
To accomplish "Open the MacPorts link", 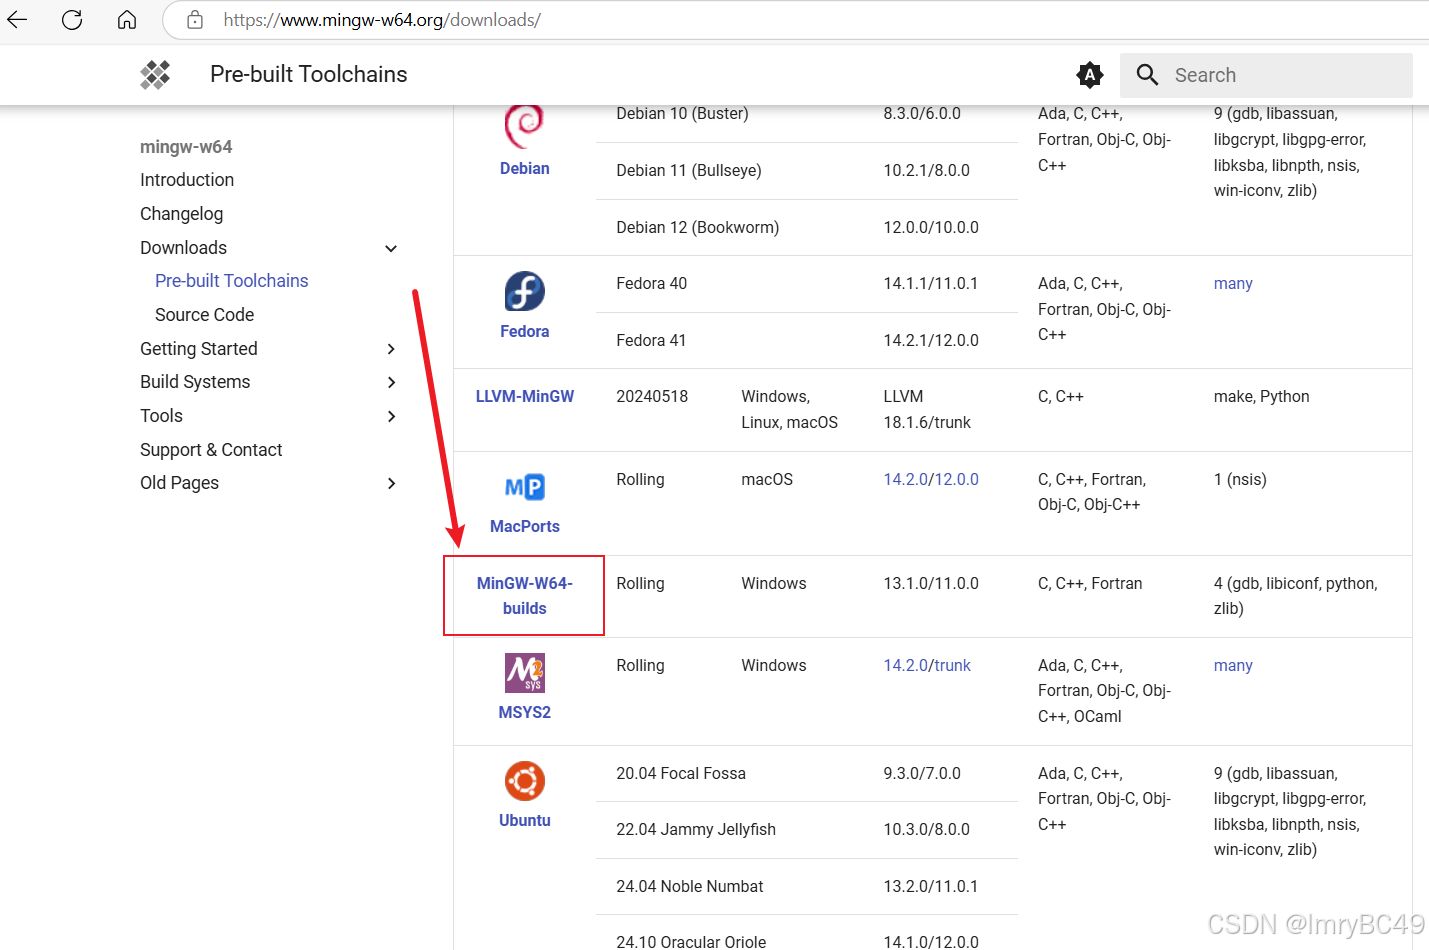I will click(525, 526).
